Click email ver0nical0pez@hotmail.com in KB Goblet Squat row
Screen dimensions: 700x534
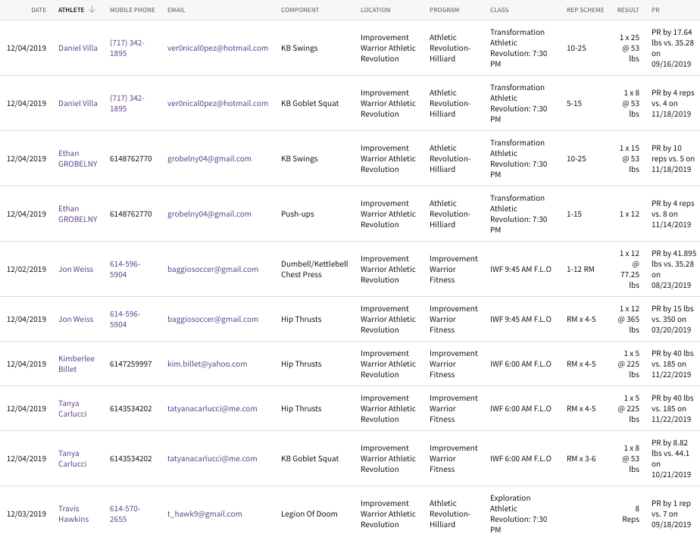(x=218, y=103)
